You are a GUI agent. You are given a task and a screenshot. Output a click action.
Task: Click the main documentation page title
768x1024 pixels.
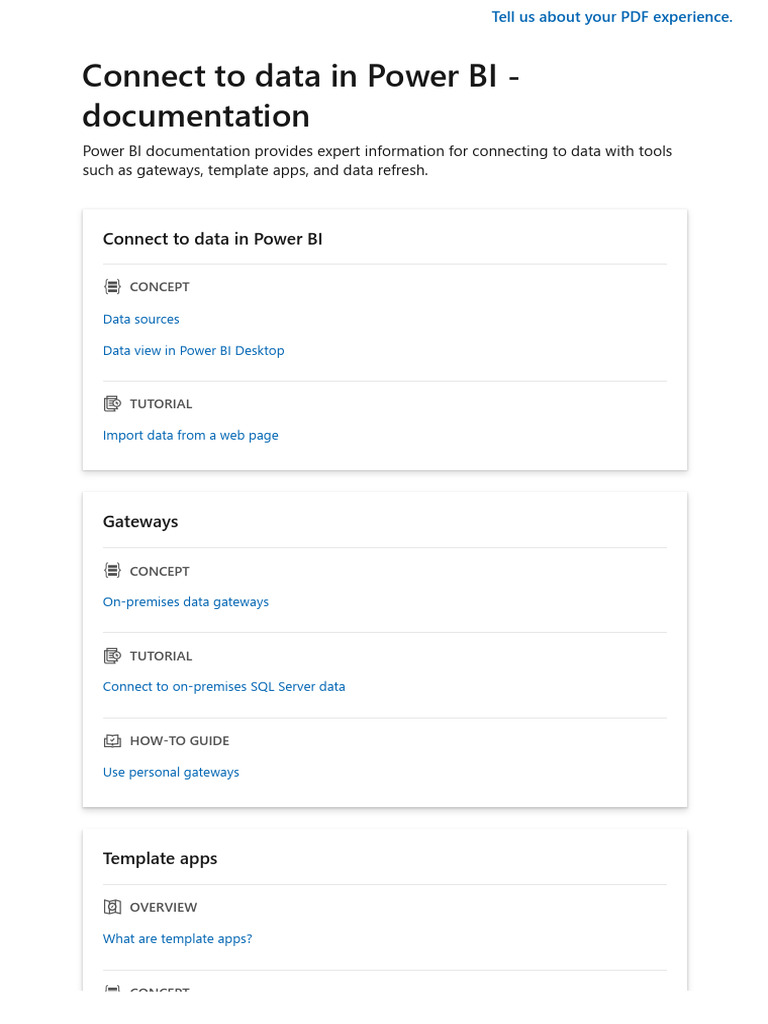(x=300, y=96)
